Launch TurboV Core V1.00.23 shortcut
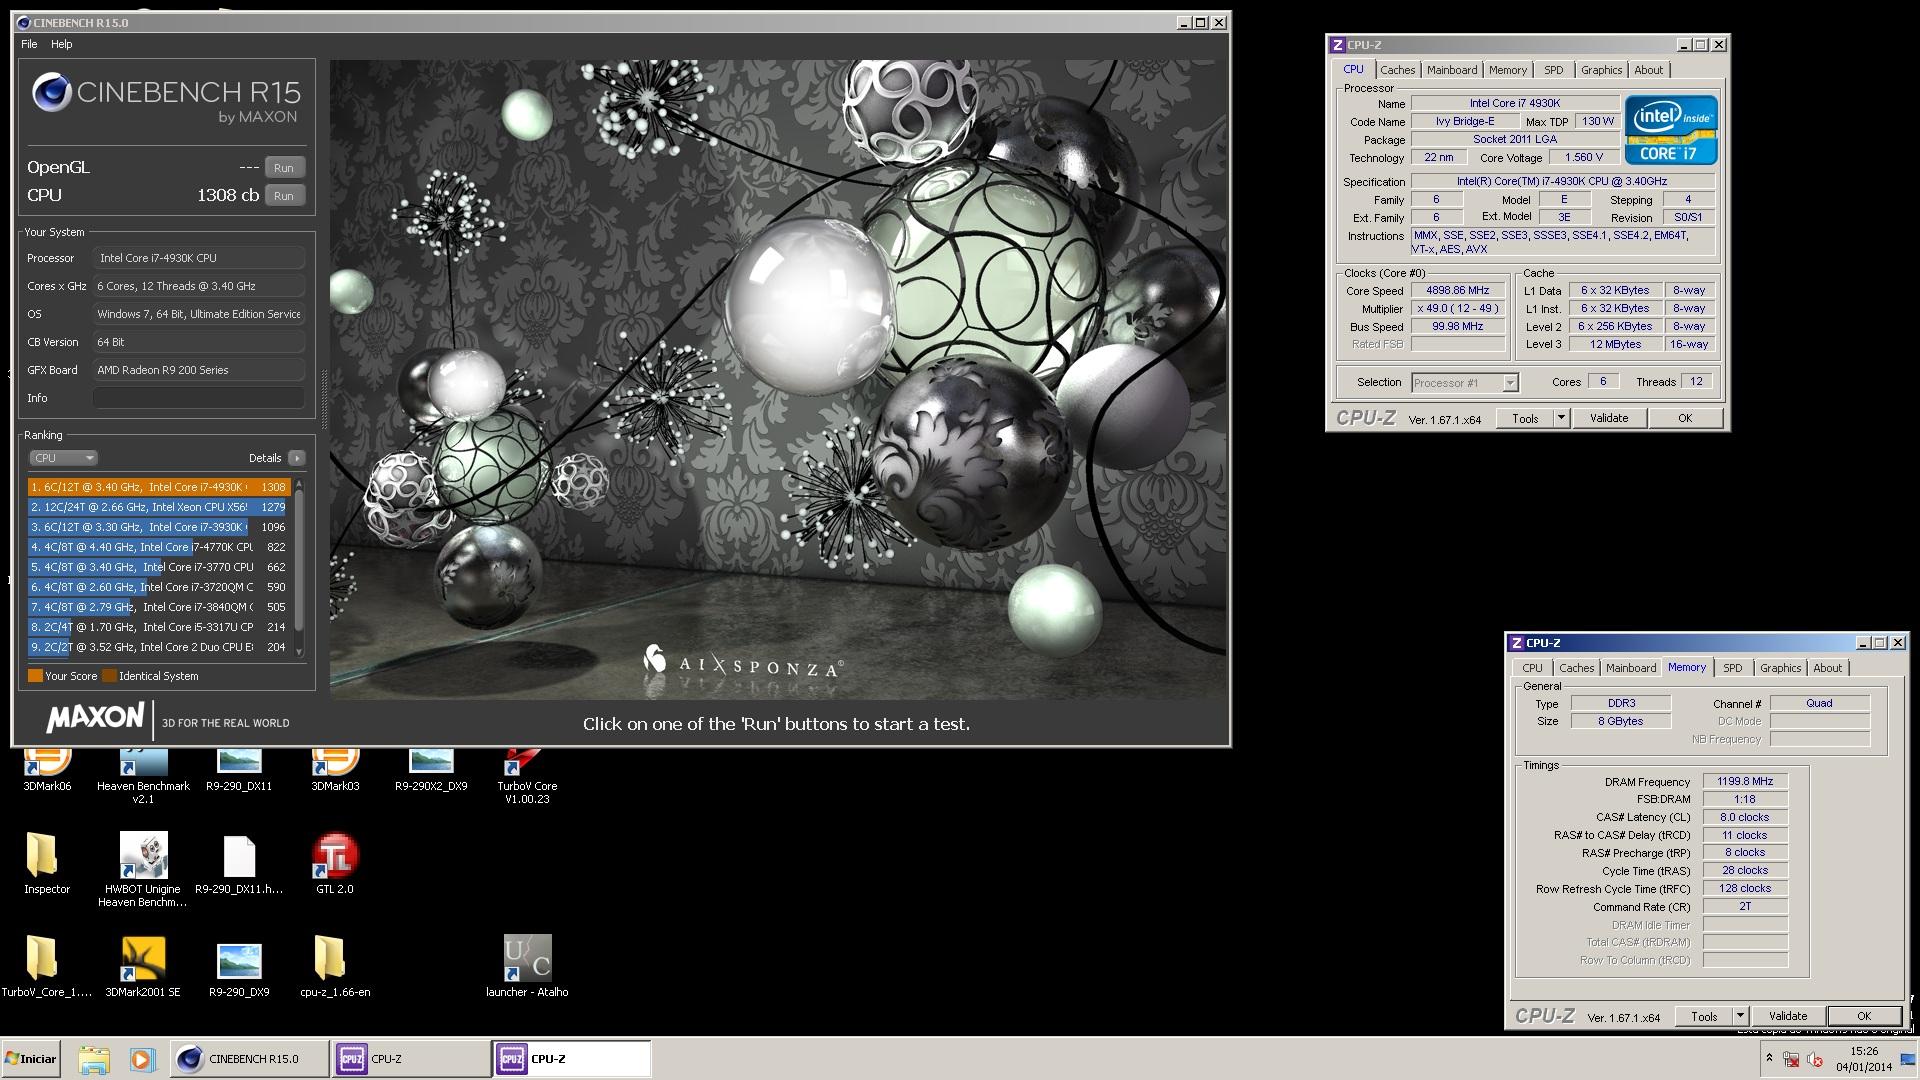Image resolution: width=1920 pixels, height=1080 pixels. (527, 777)
